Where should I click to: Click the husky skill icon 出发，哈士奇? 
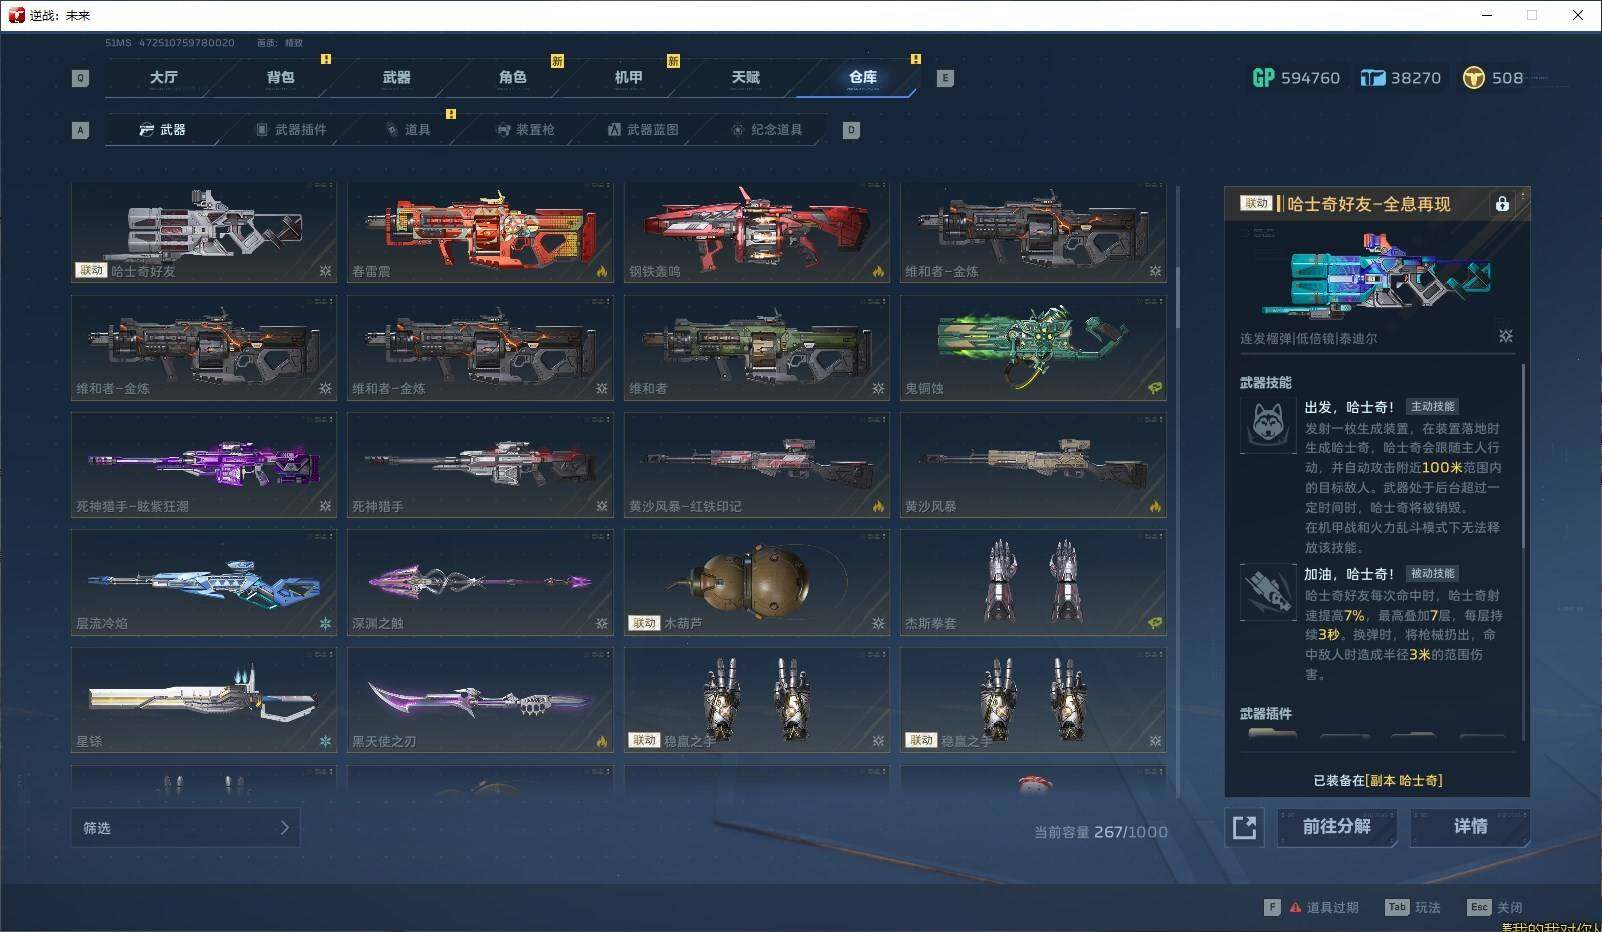coord(1268,424)
